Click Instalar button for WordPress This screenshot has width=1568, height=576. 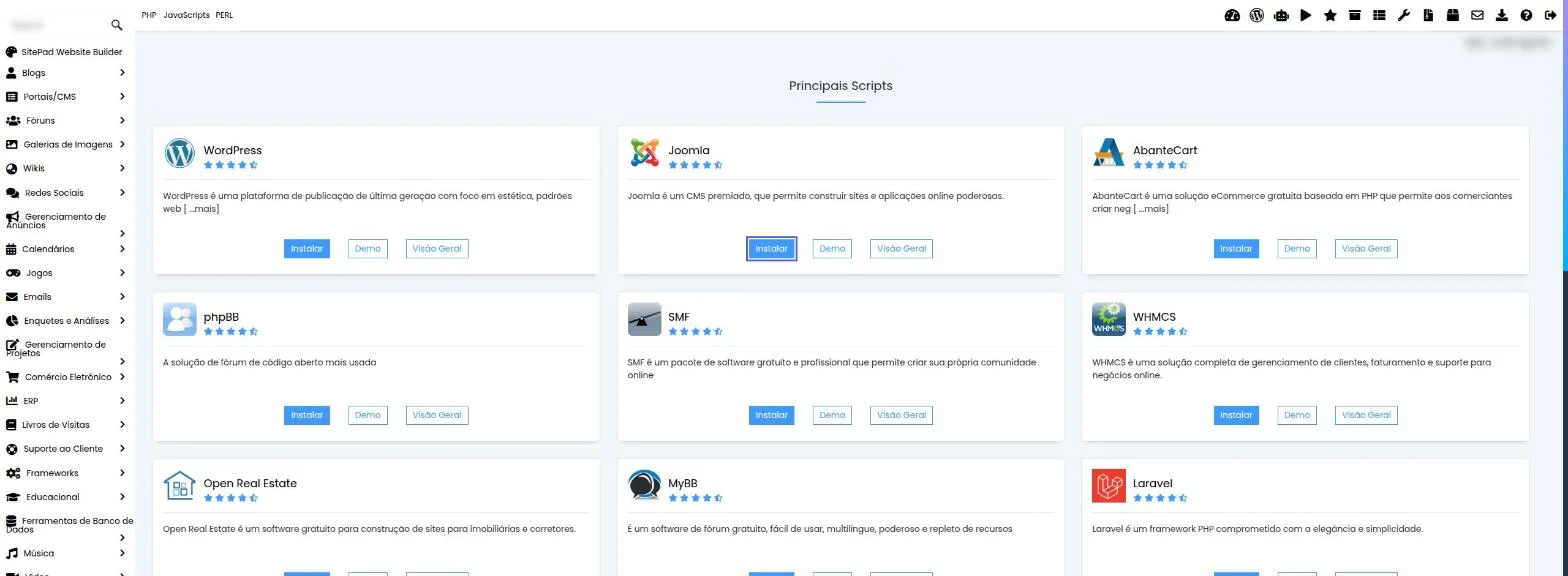click(x=307, y=249)
